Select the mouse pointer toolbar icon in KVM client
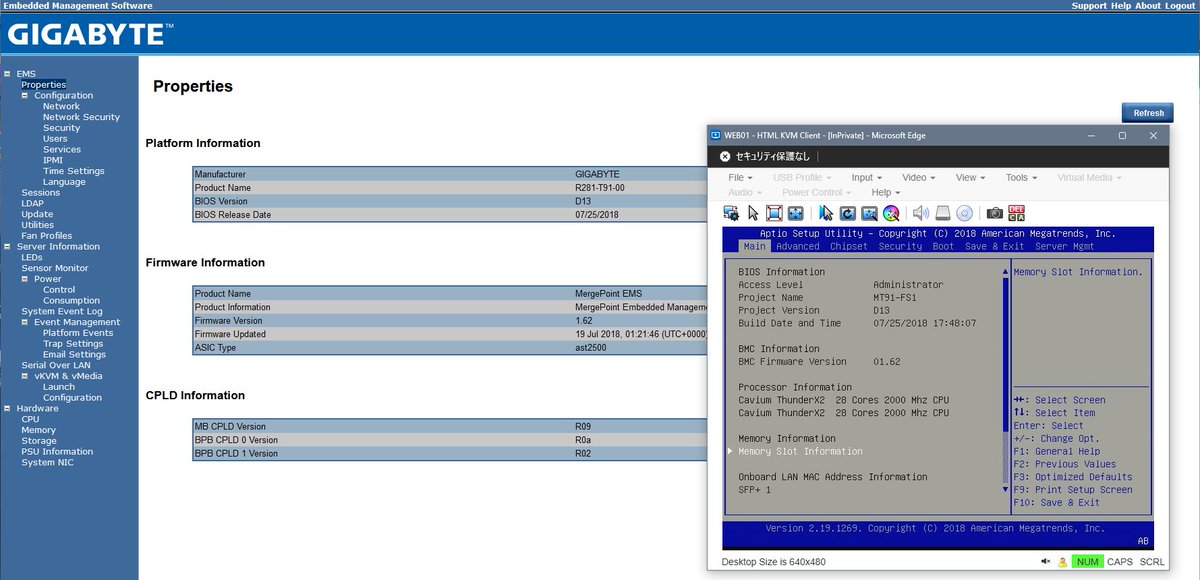This screenshot has height=580, width=1200. 753,213
